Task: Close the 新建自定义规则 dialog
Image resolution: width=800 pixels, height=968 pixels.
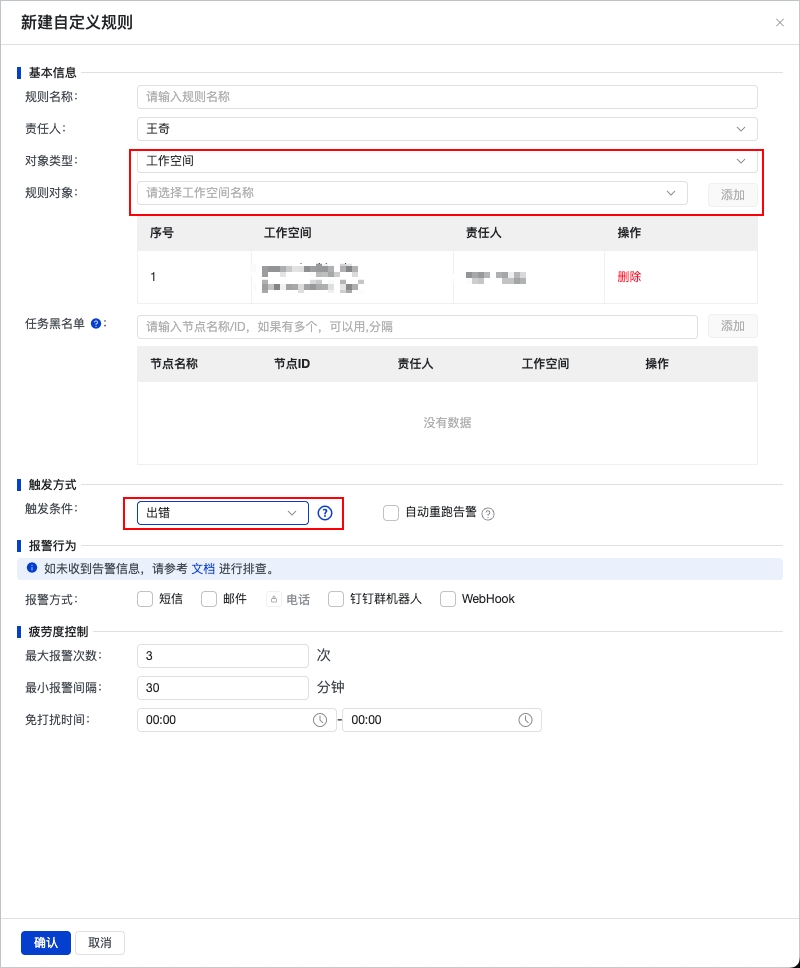Action: point(780,22)
